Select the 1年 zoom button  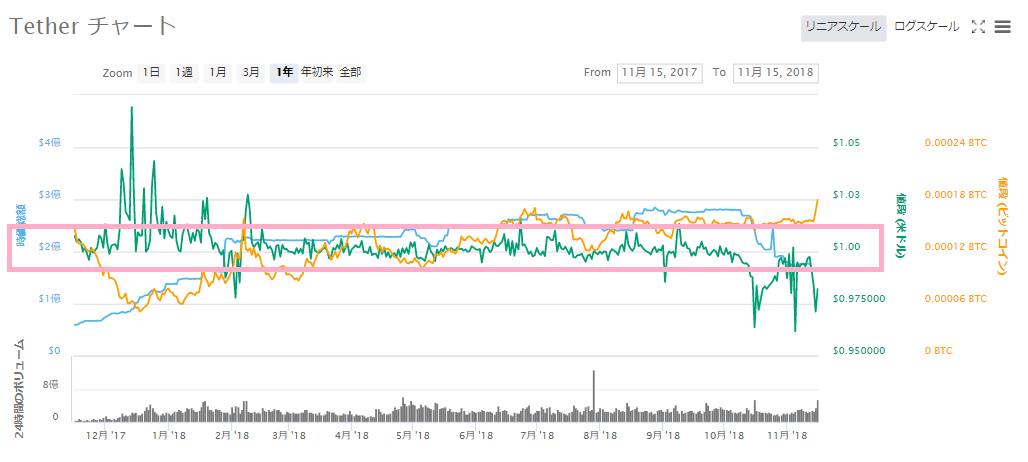pos(285,72)
